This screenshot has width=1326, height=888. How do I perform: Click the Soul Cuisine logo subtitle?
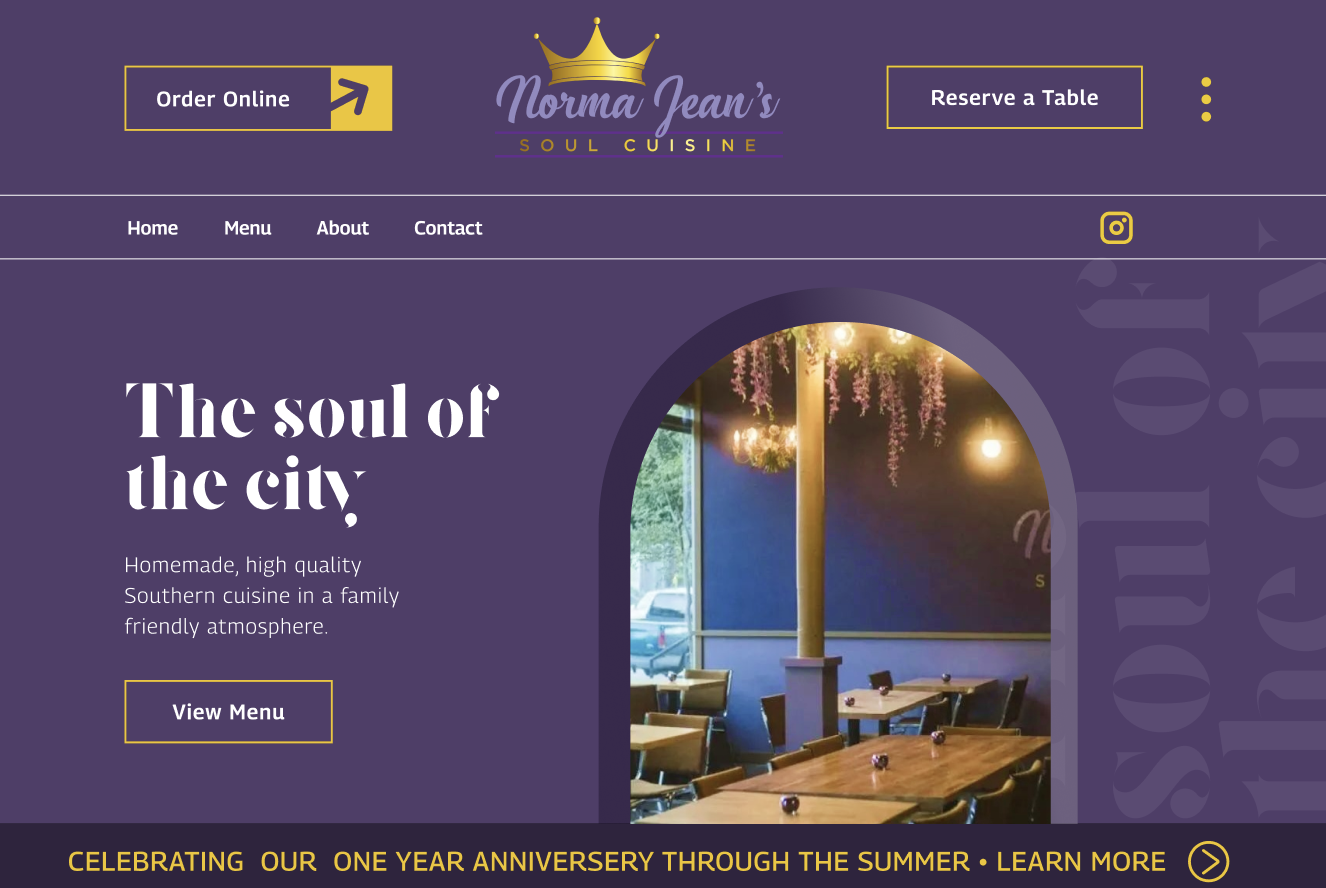[x=639, y=146]
